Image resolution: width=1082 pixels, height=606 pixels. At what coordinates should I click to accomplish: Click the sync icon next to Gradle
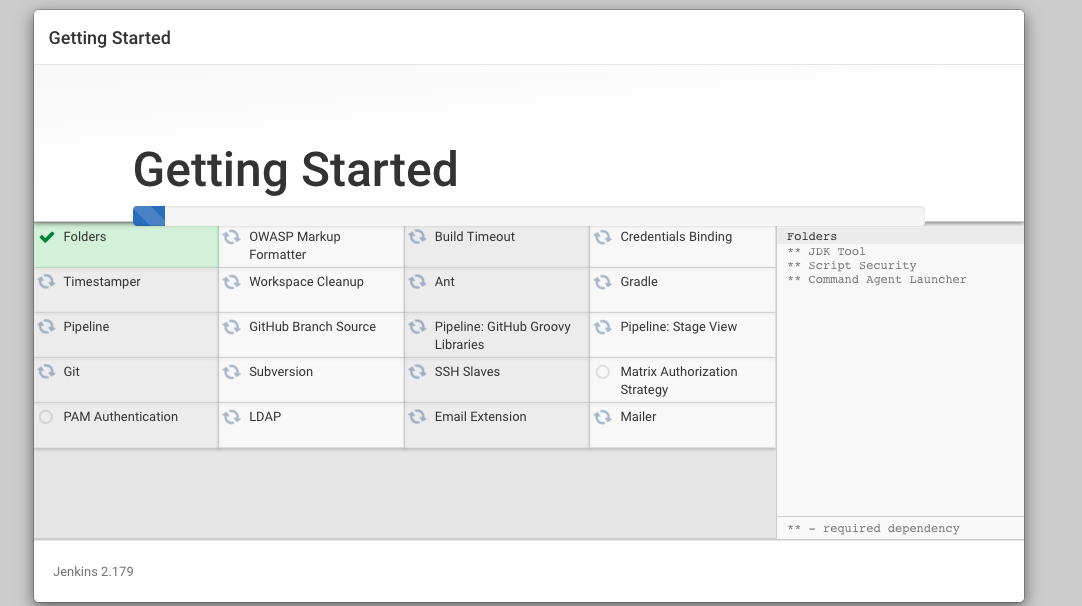pos(603,282)
